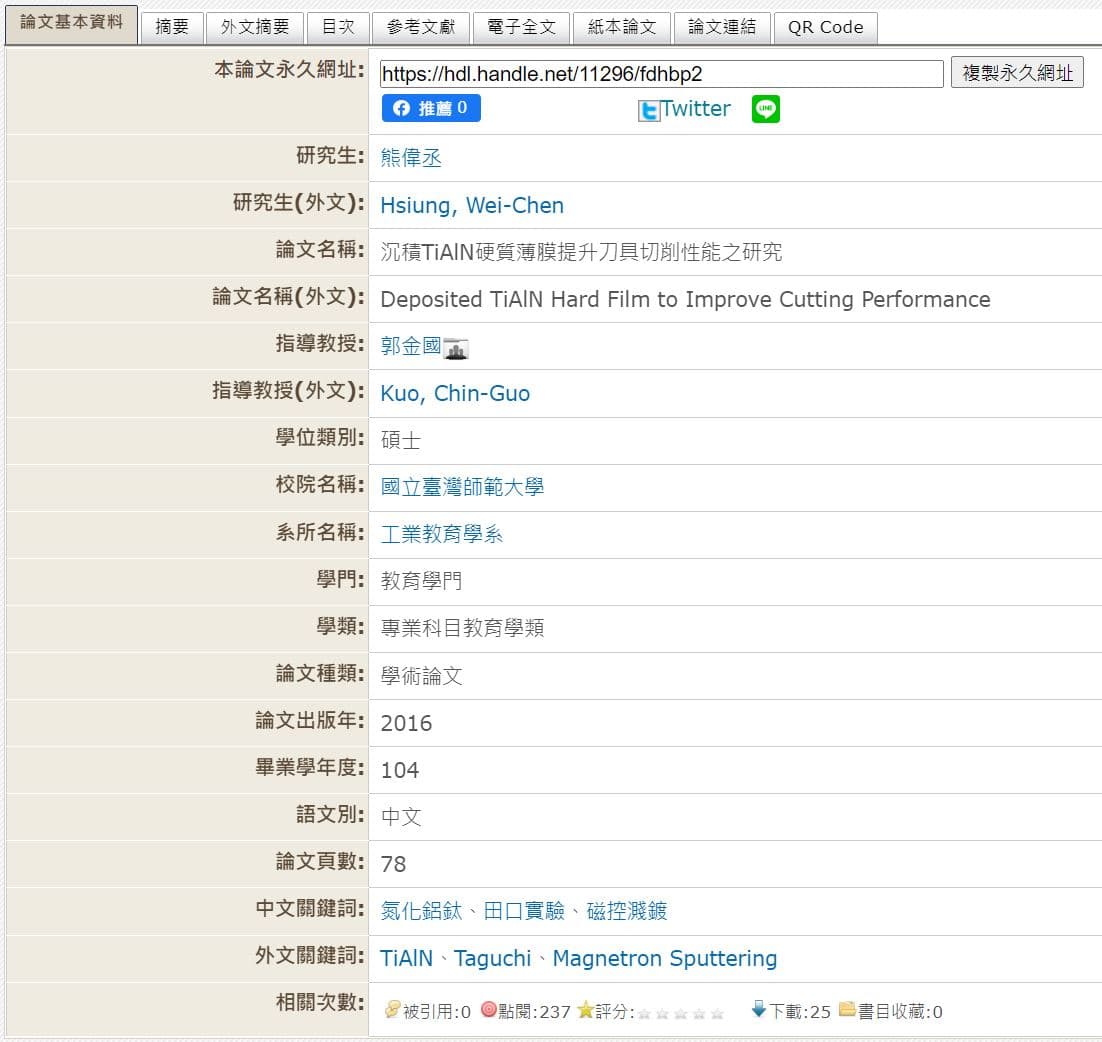Viewport: 1102px width, 1042px height.
Task: Click the keyword 田口實驗
Action: coord(524,911)
